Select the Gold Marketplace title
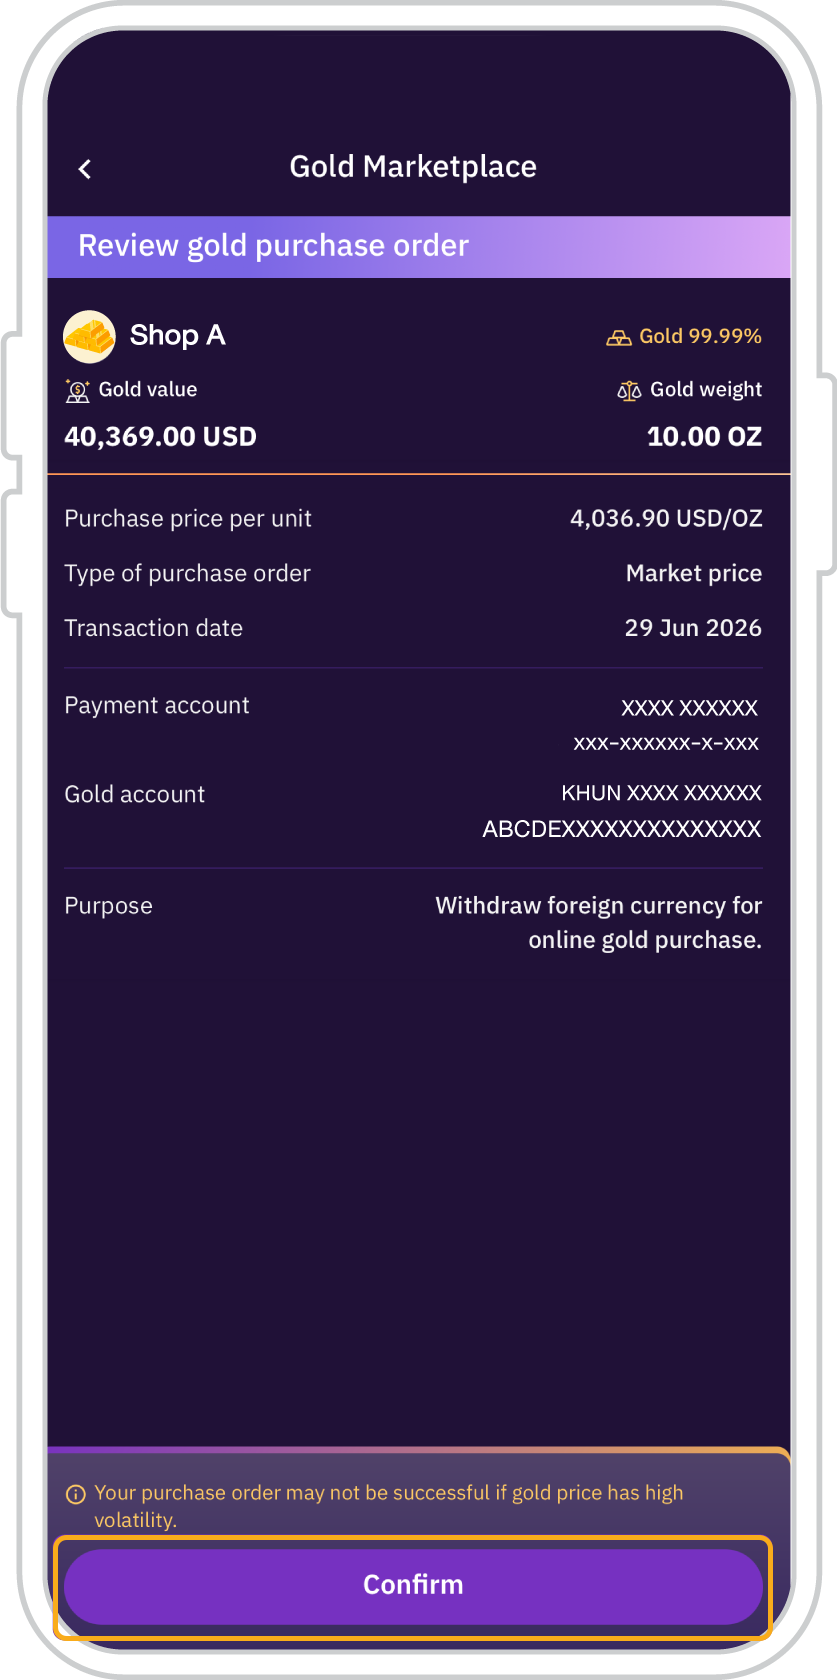The height and width of the screenshot is (1680, 837). click(x=413, y=167)
